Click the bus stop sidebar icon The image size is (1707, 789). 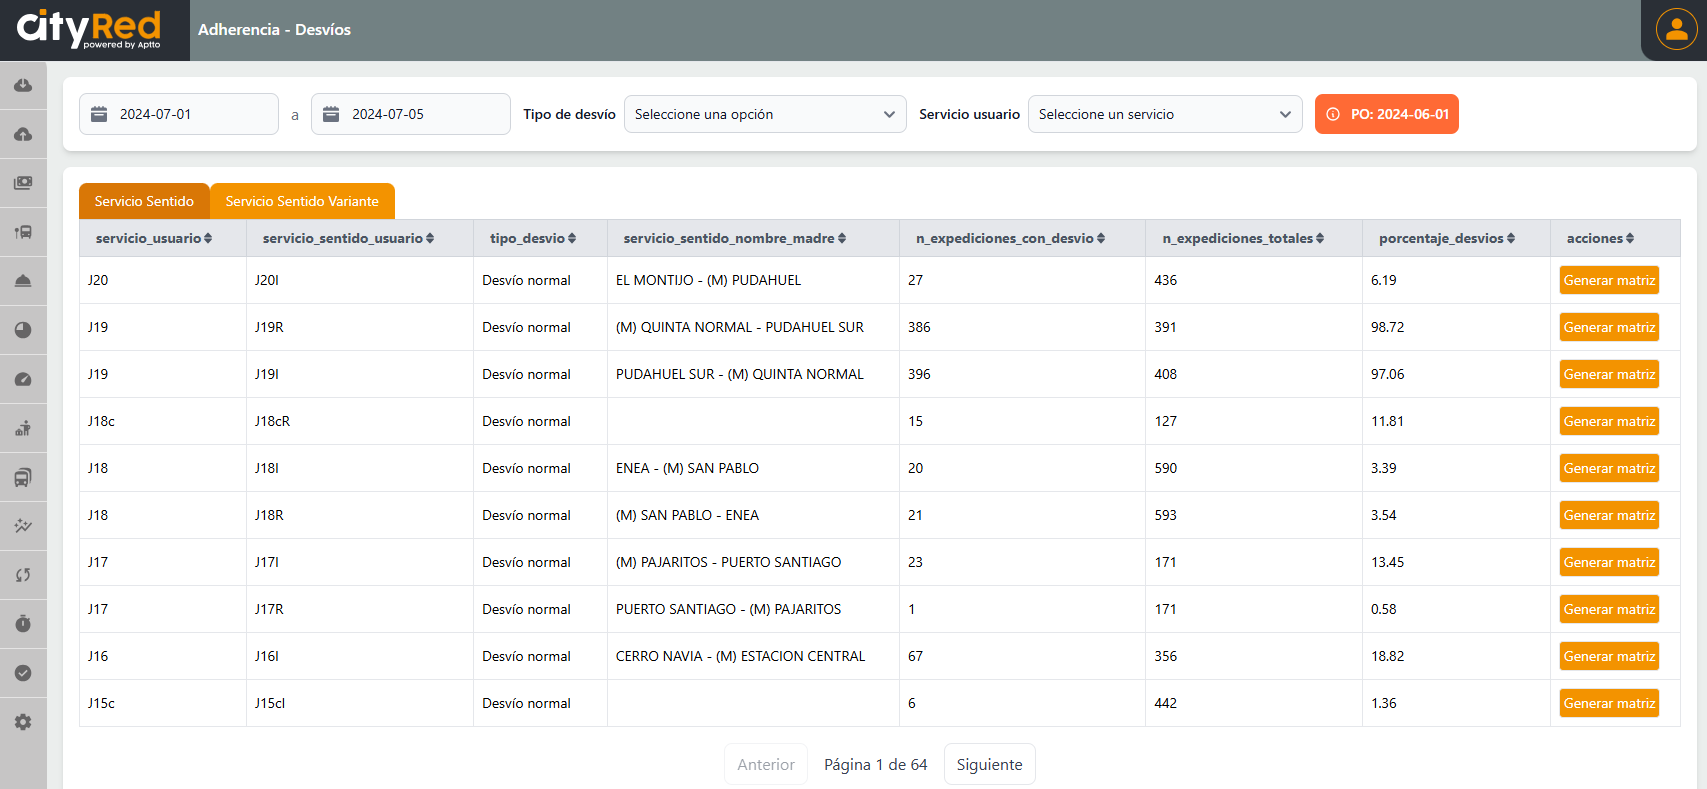[x=23, y=232]
